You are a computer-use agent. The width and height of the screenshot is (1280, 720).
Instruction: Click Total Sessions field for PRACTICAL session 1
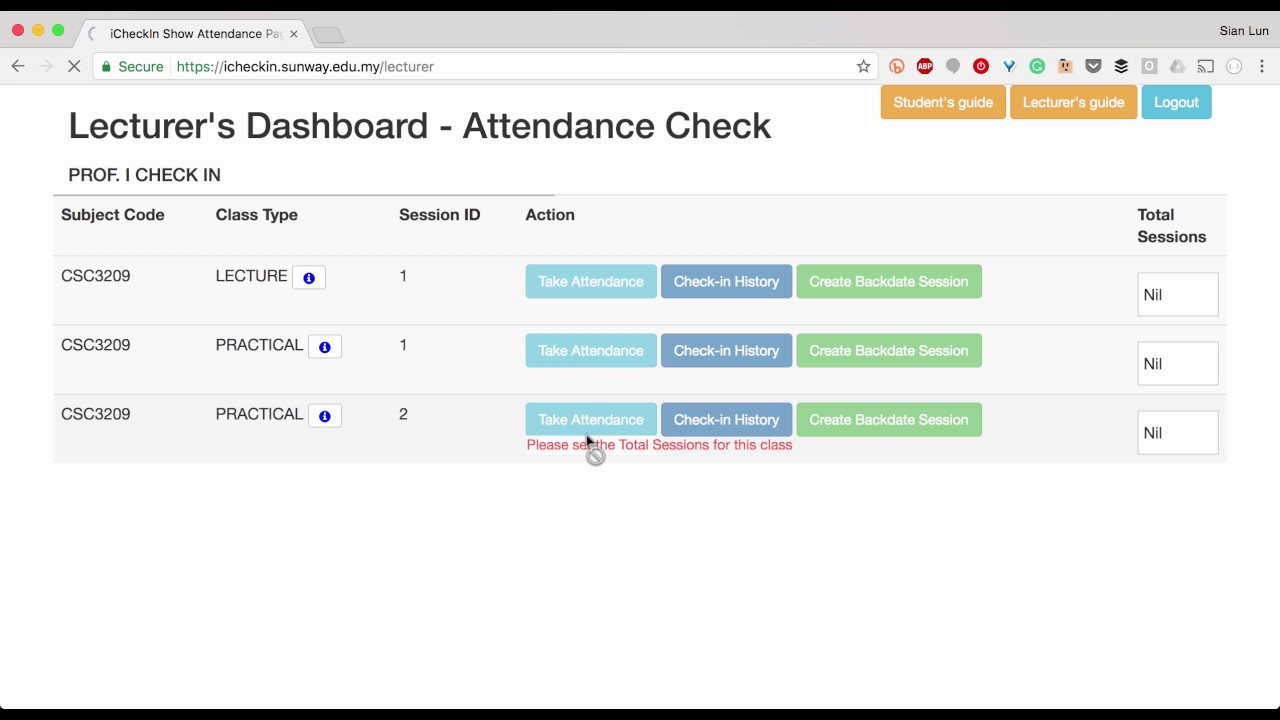[1178, 364]
